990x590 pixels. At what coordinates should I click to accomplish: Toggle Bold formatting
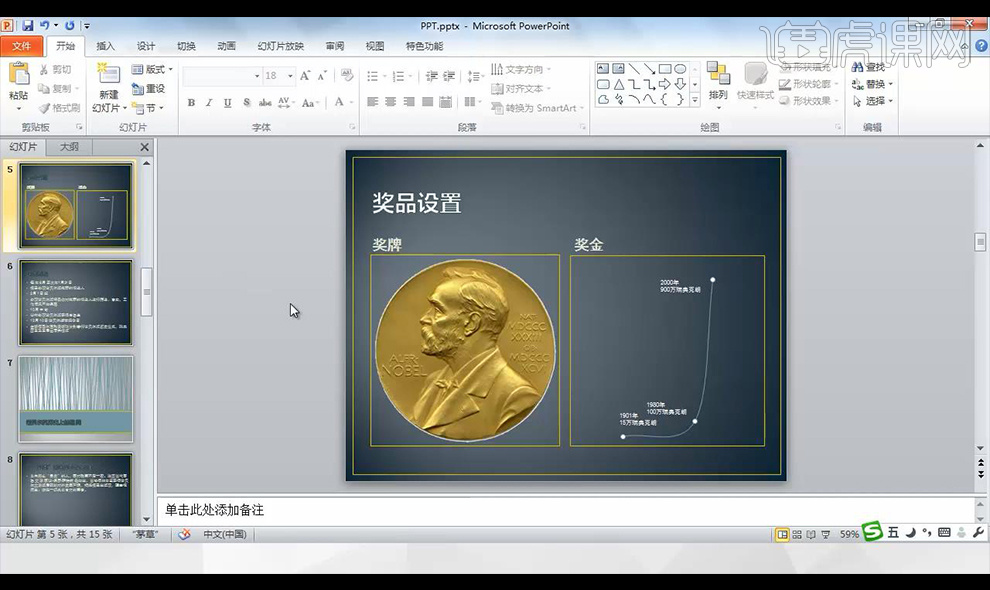pos(191,102)
